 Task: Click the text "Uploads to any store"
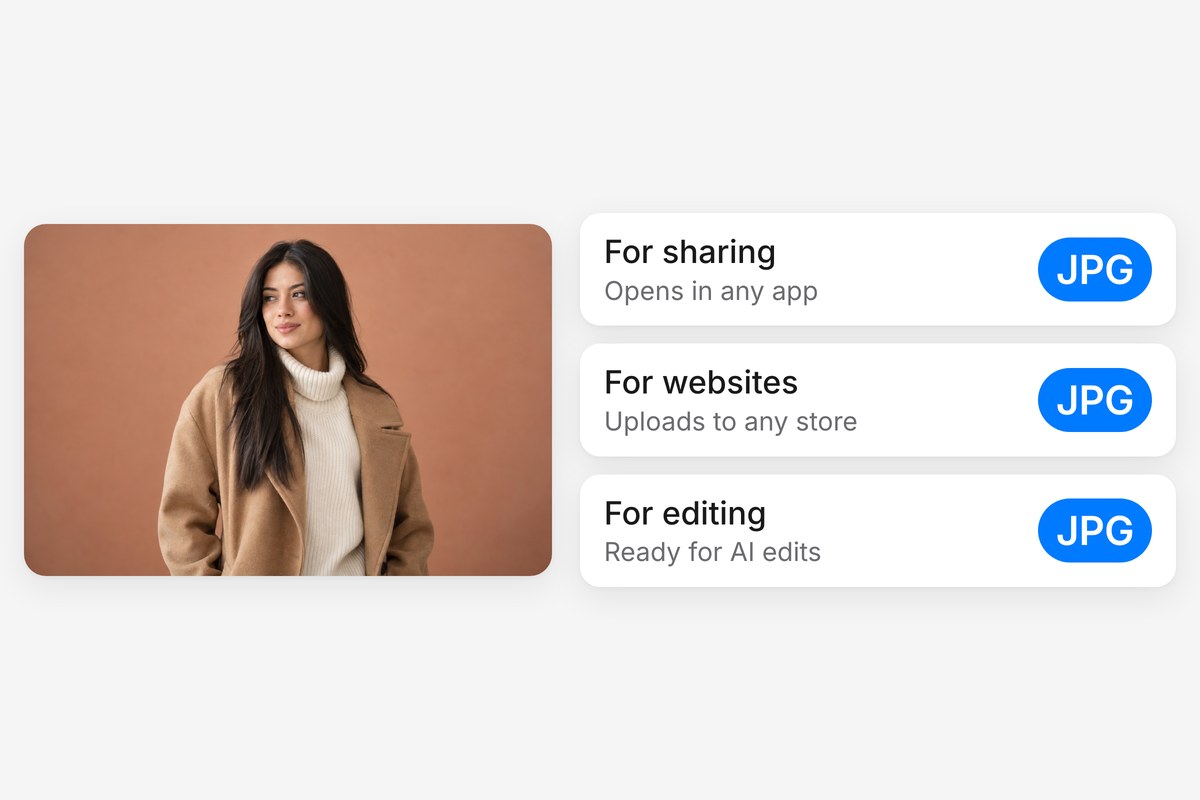[731, 422]
